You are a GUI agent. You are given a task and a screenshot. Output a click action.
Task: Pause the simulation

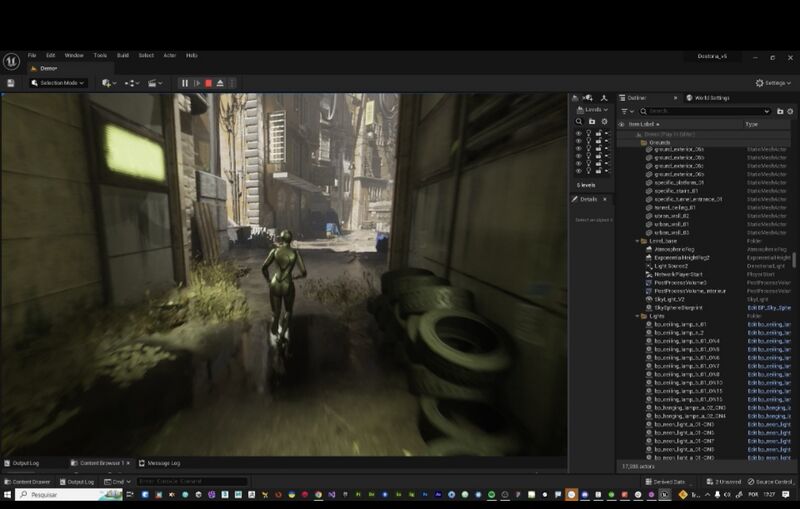point(185,83)
